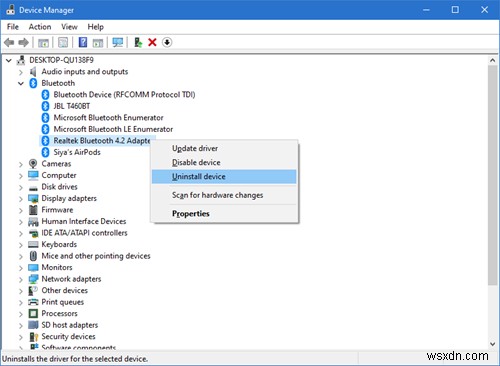Expand the Other devices category

click(x=21, y=291)
